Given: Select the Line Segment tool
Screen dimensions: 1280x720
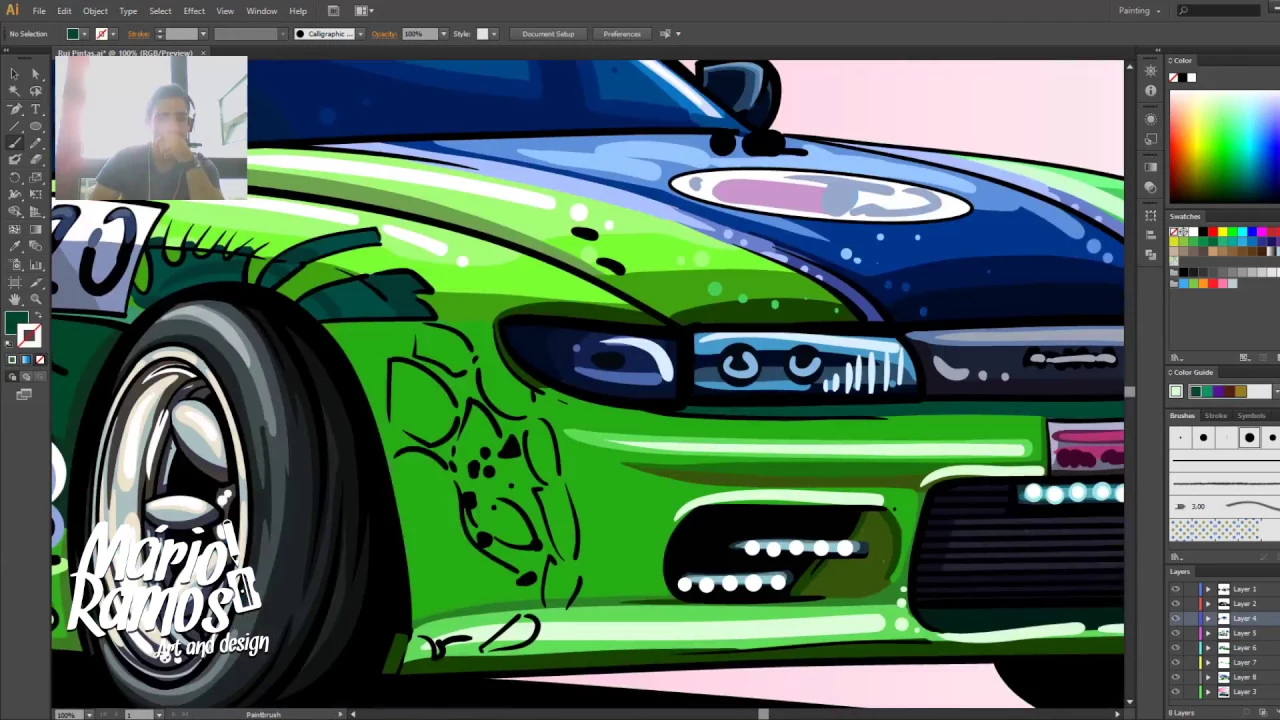Looking at the screenshot, I should 14,125.
